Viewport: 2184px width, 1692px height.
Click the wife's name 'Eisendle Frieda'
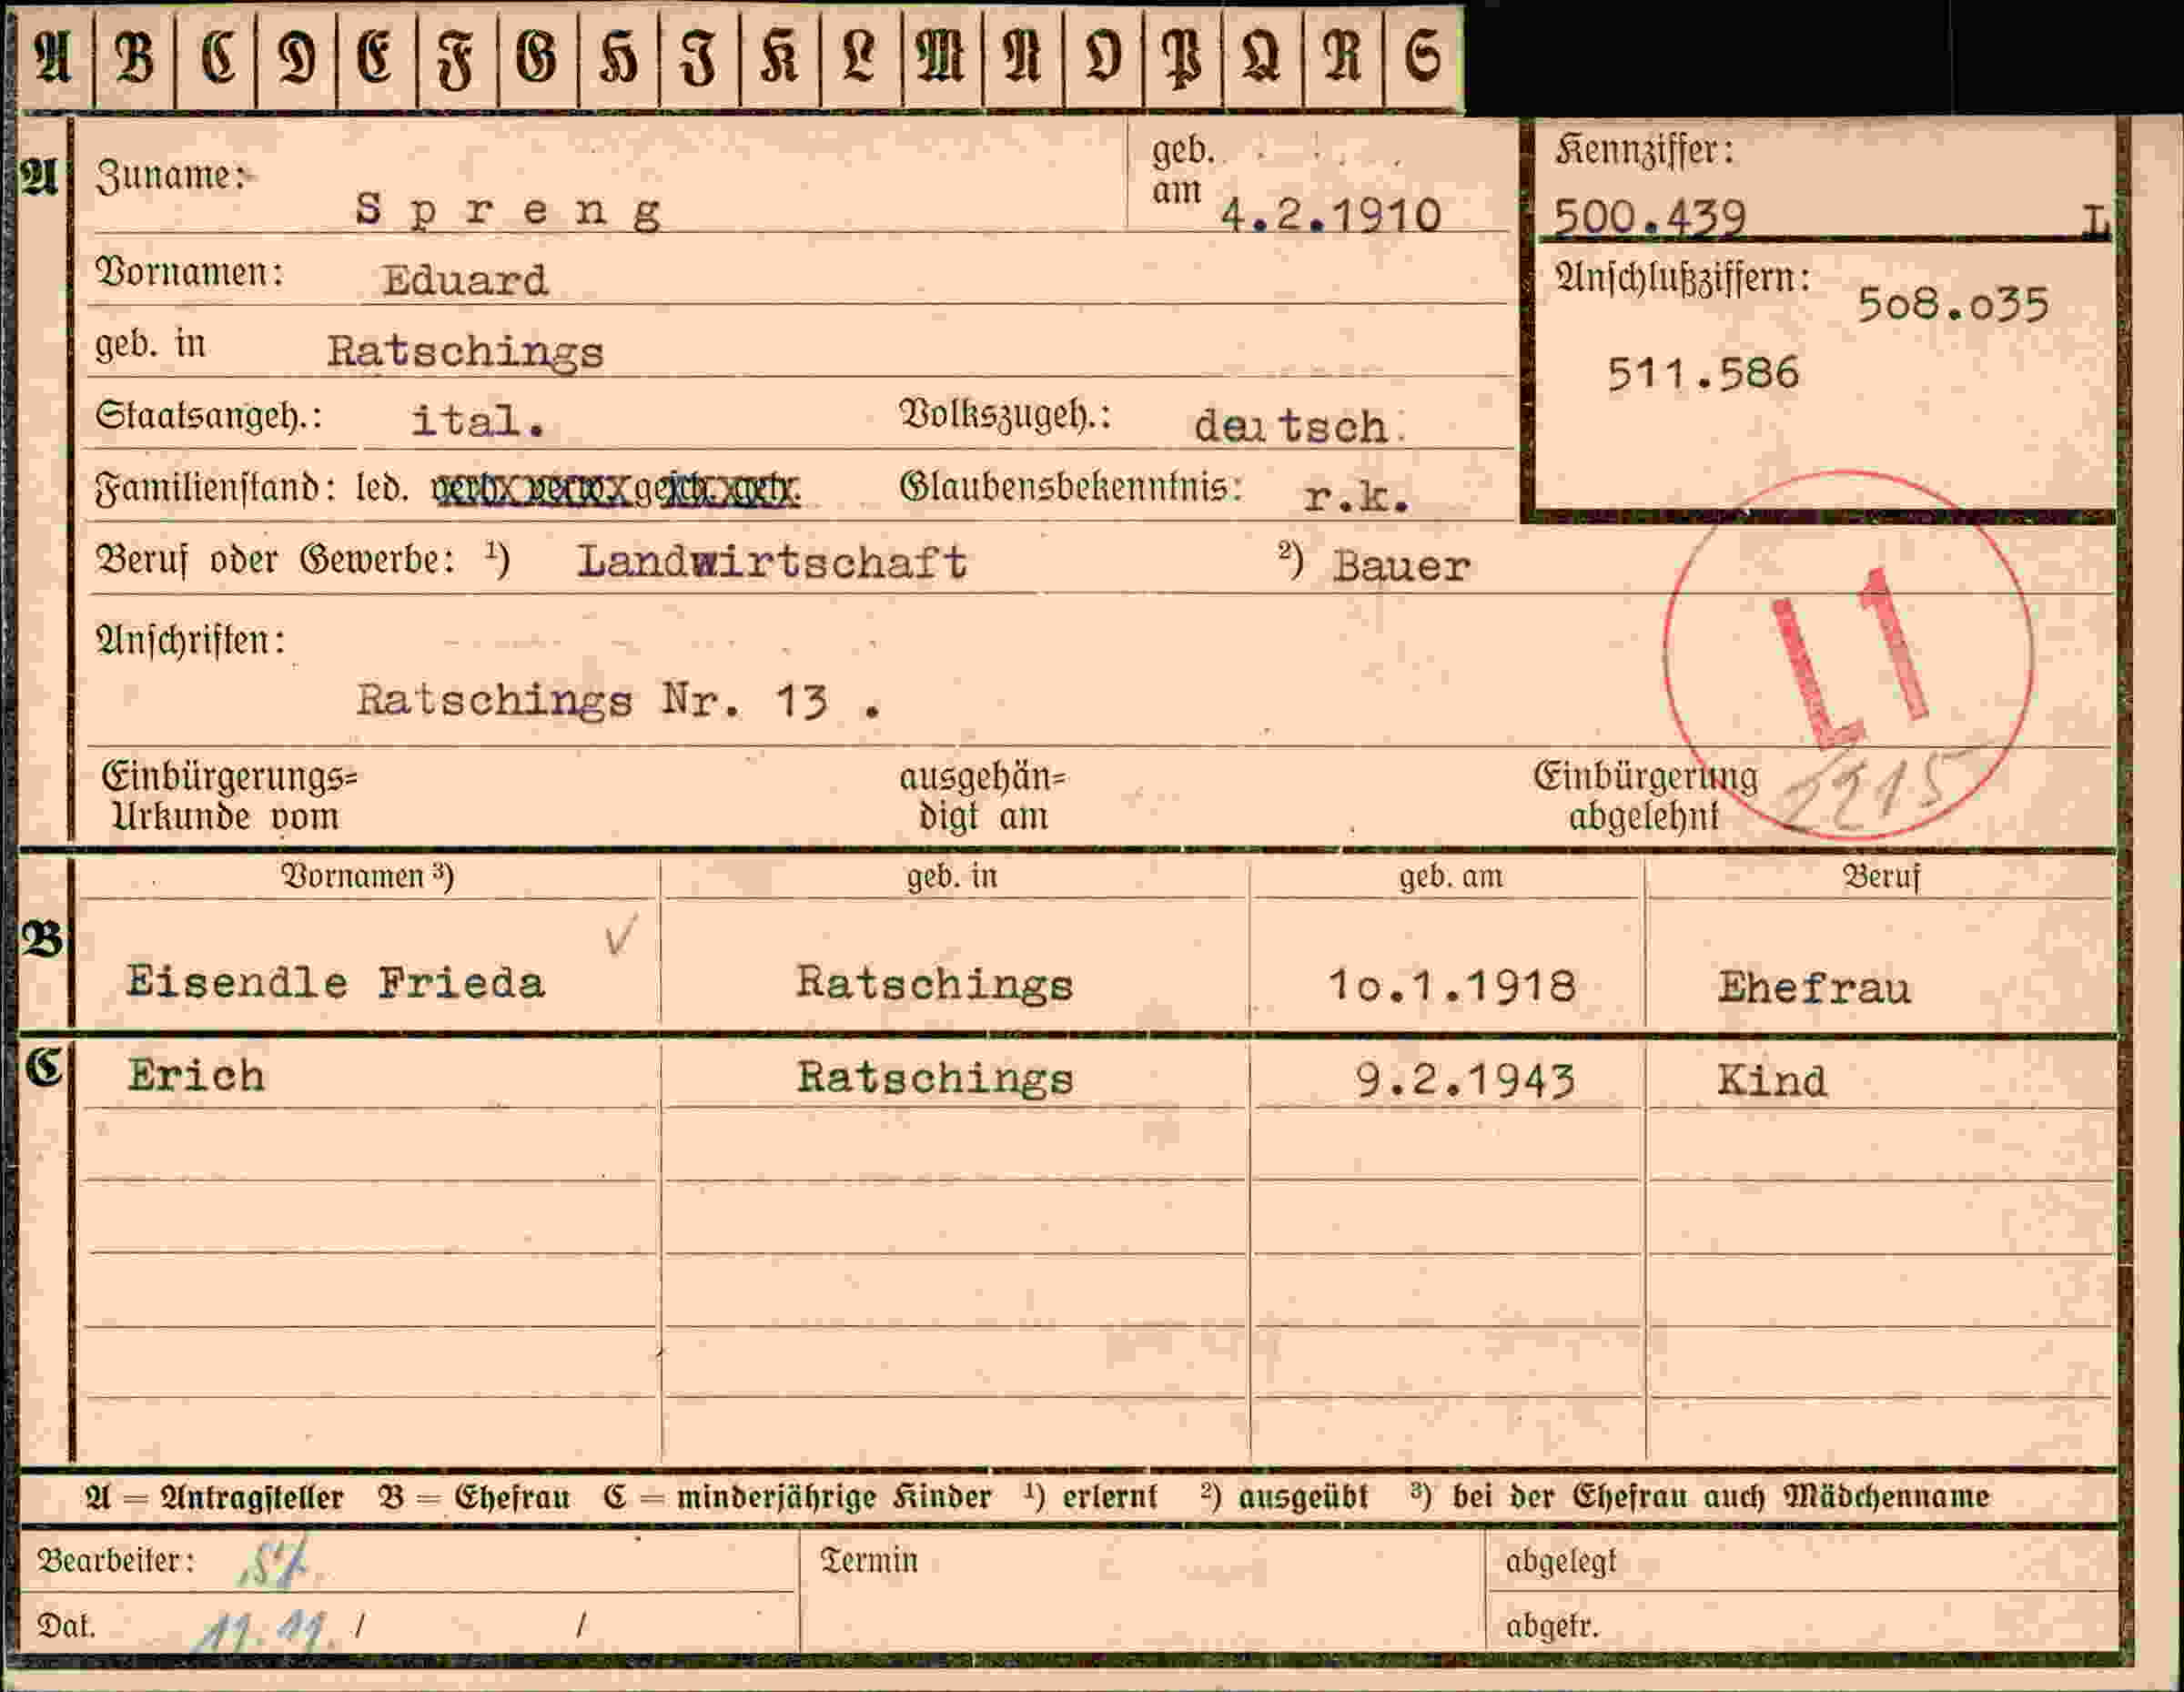pyautogui.click(x=336, y=983)
